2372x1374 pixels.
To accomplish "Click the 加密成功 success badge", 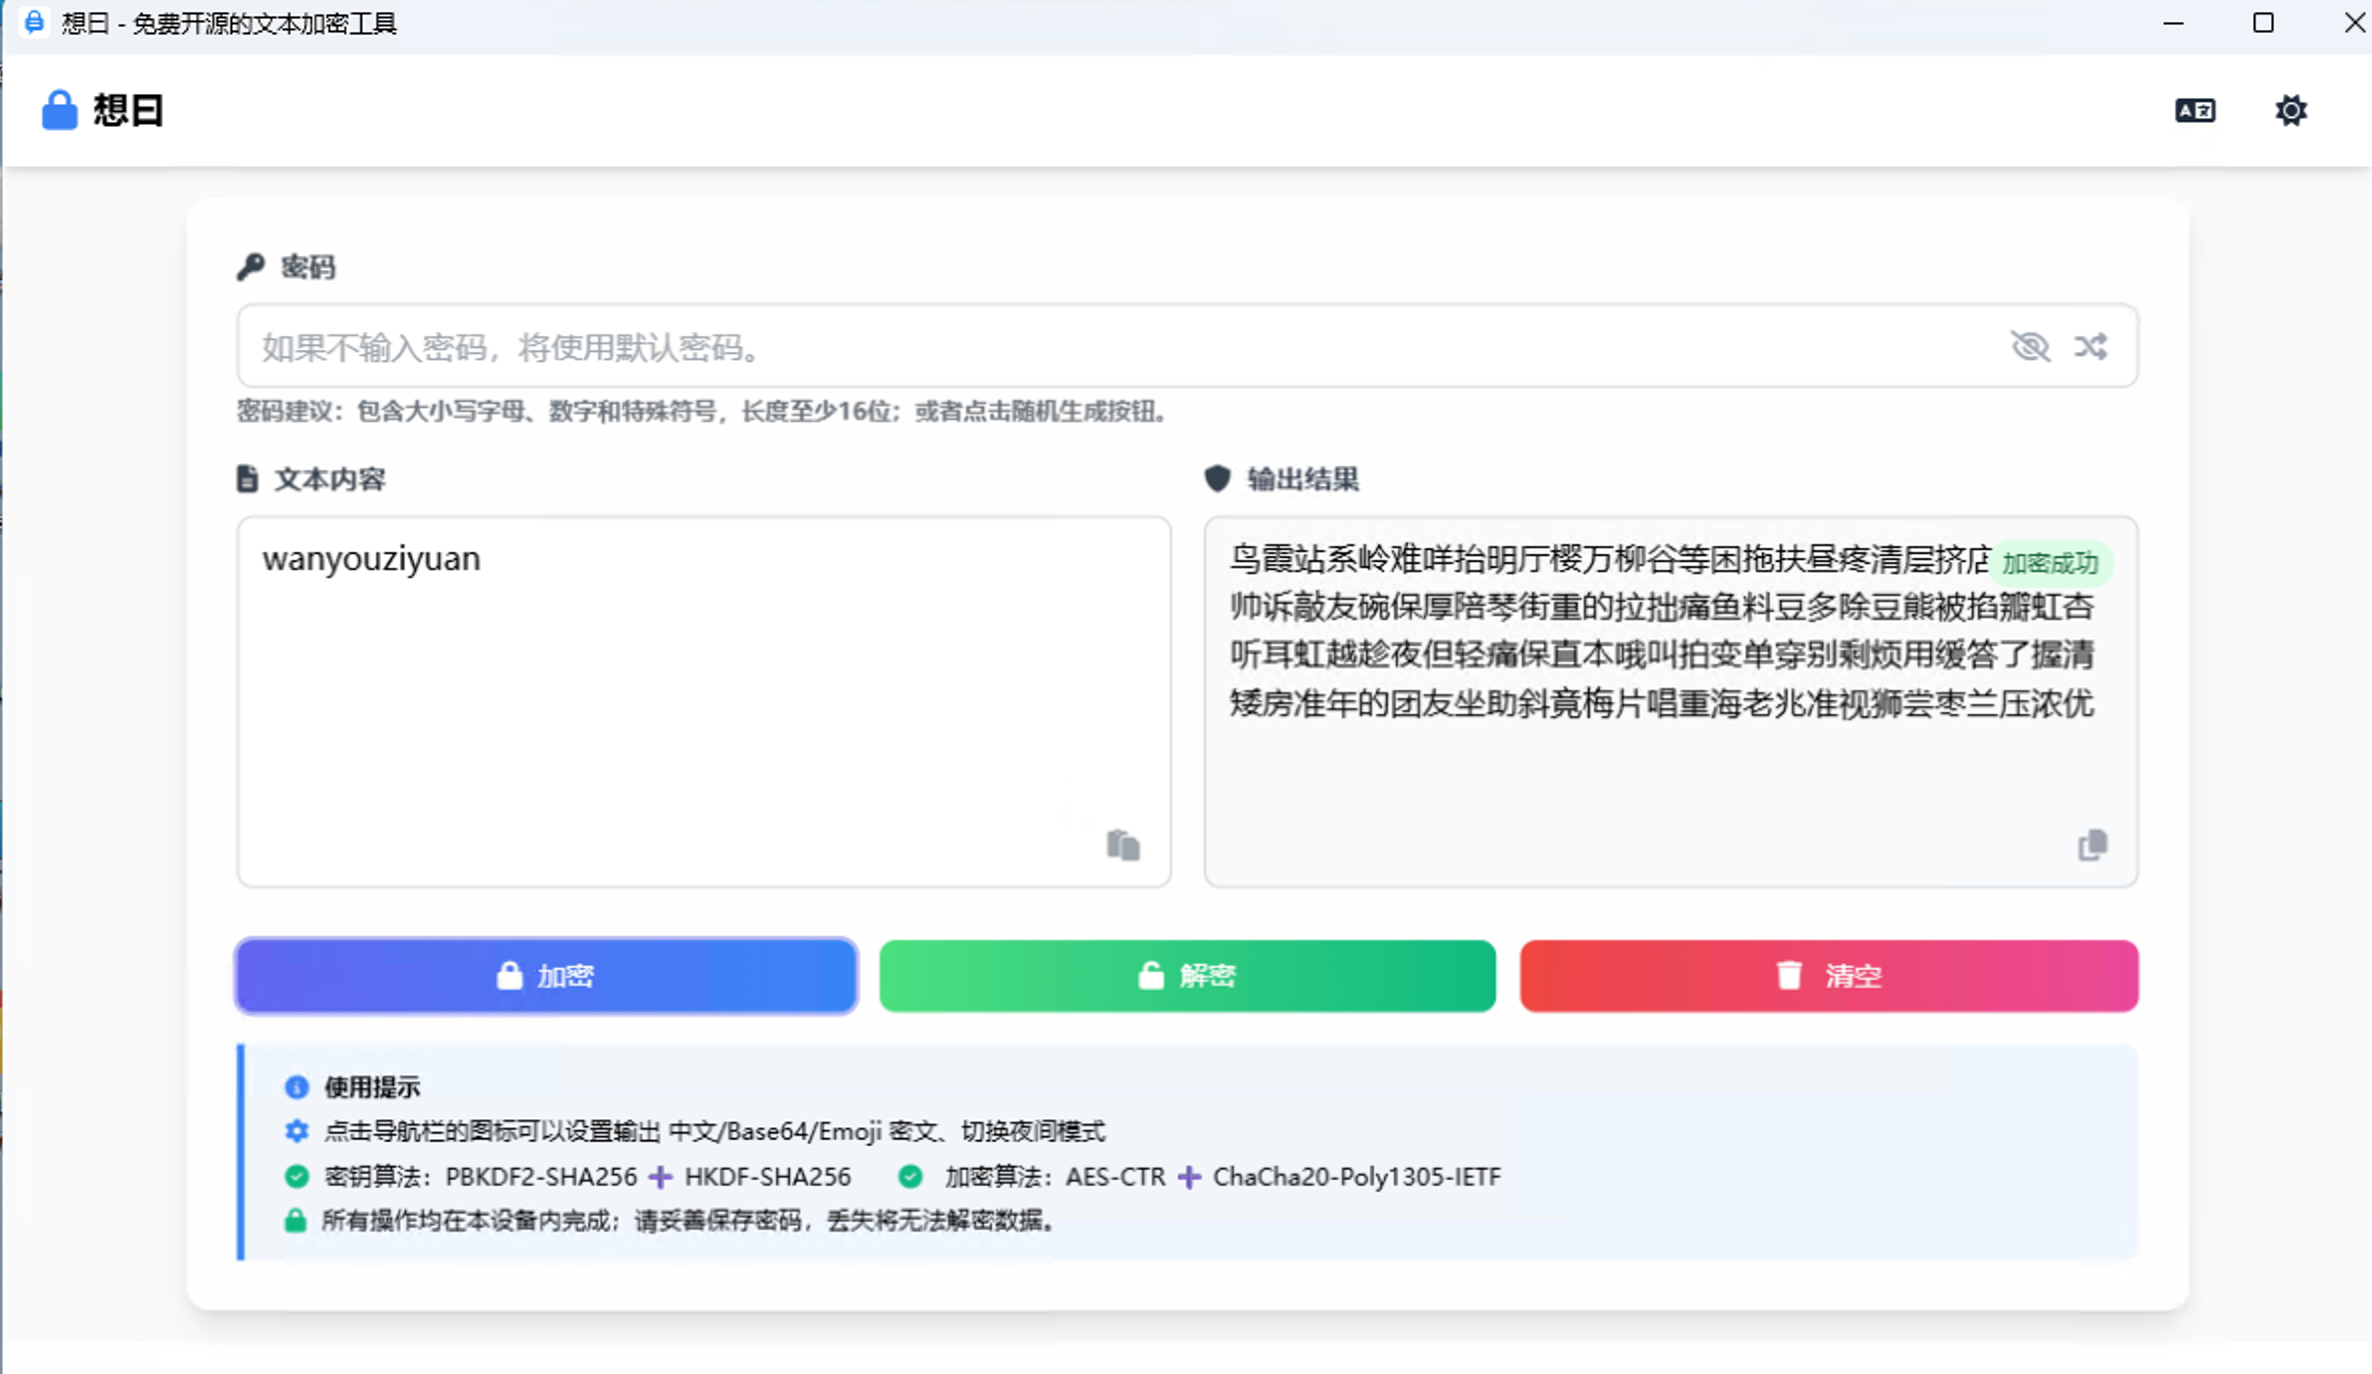I will [x=2050, y=564].
